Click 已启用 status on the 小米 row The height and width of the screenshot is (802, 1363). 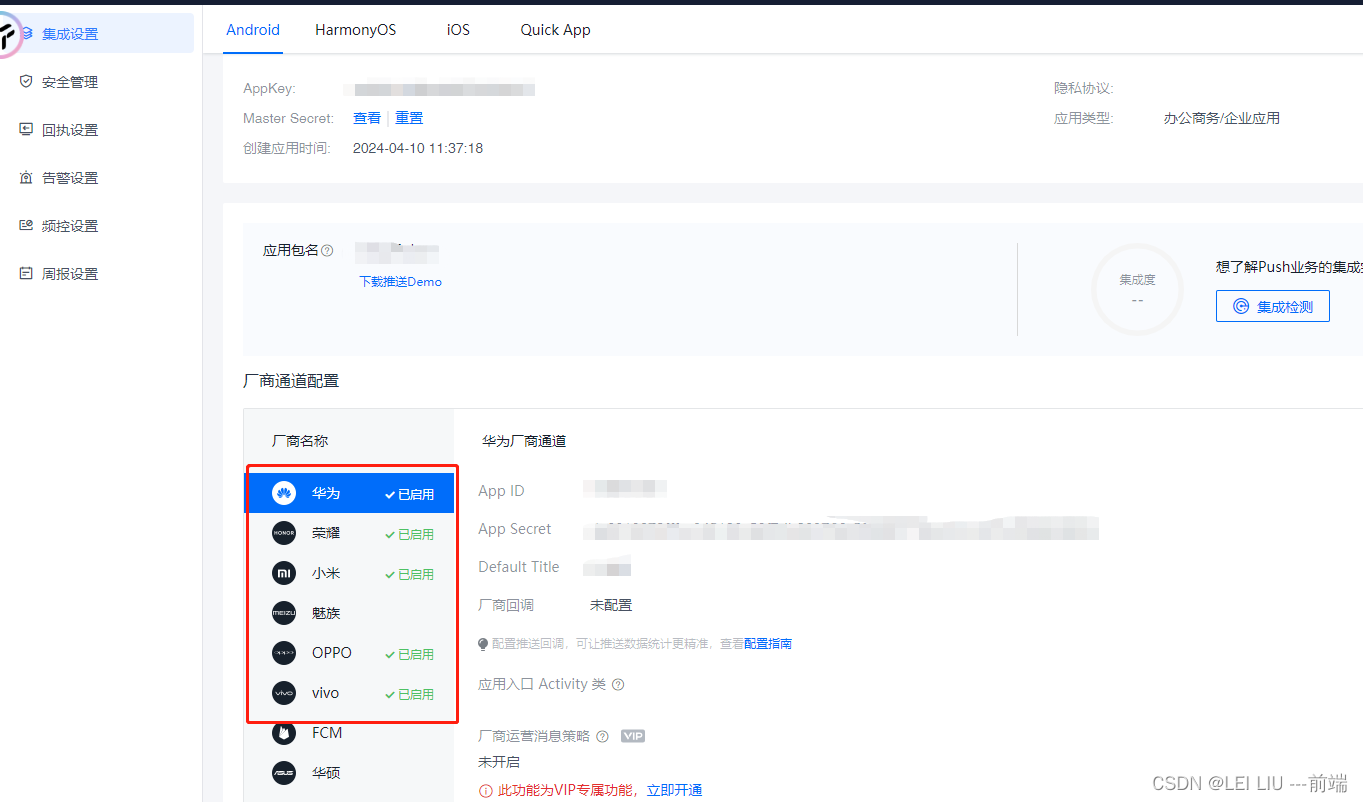click(x=410, y=575)
